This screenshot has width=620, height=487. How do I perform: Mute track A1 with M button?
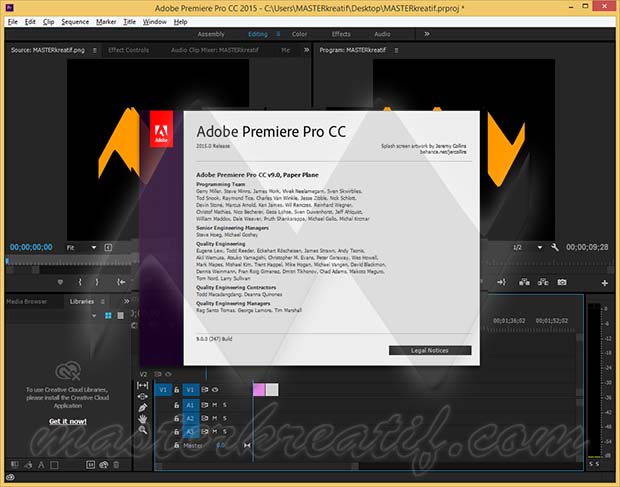tap(215, 405)
